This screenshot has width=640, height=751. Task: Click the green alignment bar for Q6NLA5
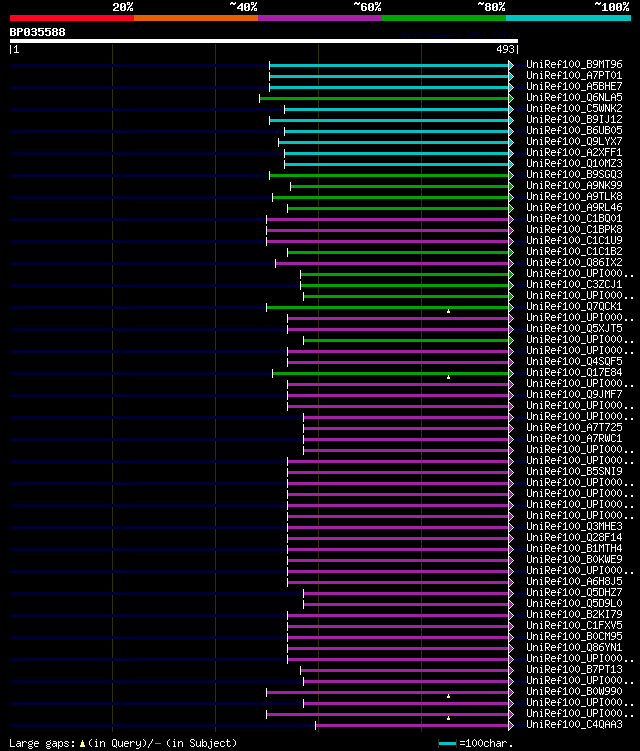pos(384,99)
